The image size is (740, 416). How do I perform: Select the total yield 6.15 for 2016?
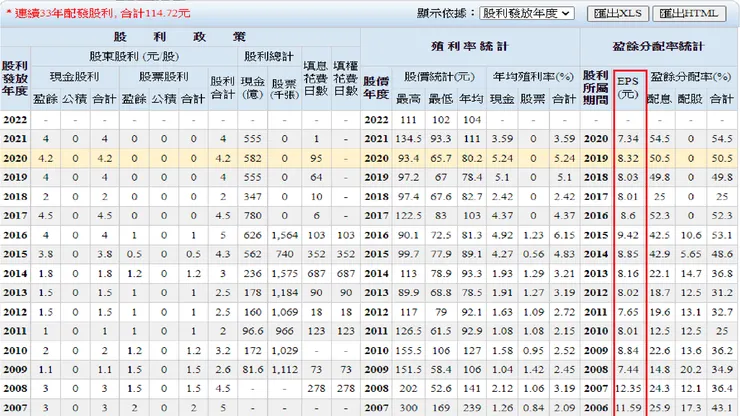[x=564, y=235]
